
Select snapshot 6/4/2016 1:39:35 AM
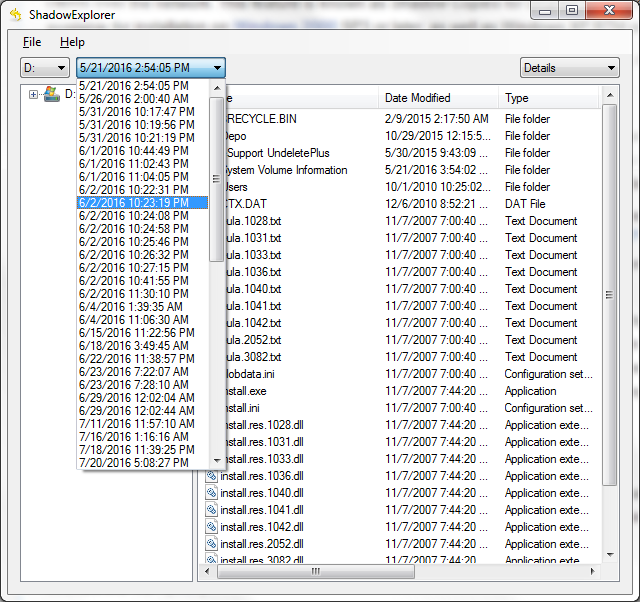[142, 307]
